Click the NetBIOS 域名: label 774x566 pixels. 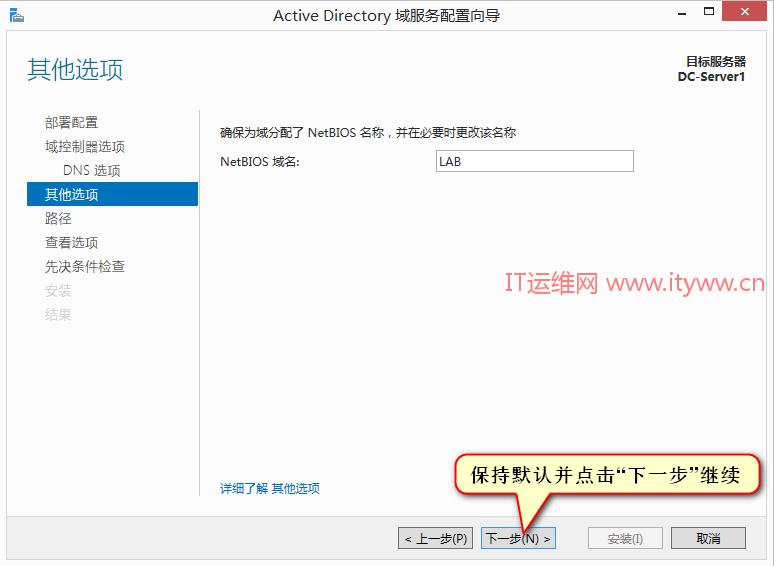(x=260, y=162)
